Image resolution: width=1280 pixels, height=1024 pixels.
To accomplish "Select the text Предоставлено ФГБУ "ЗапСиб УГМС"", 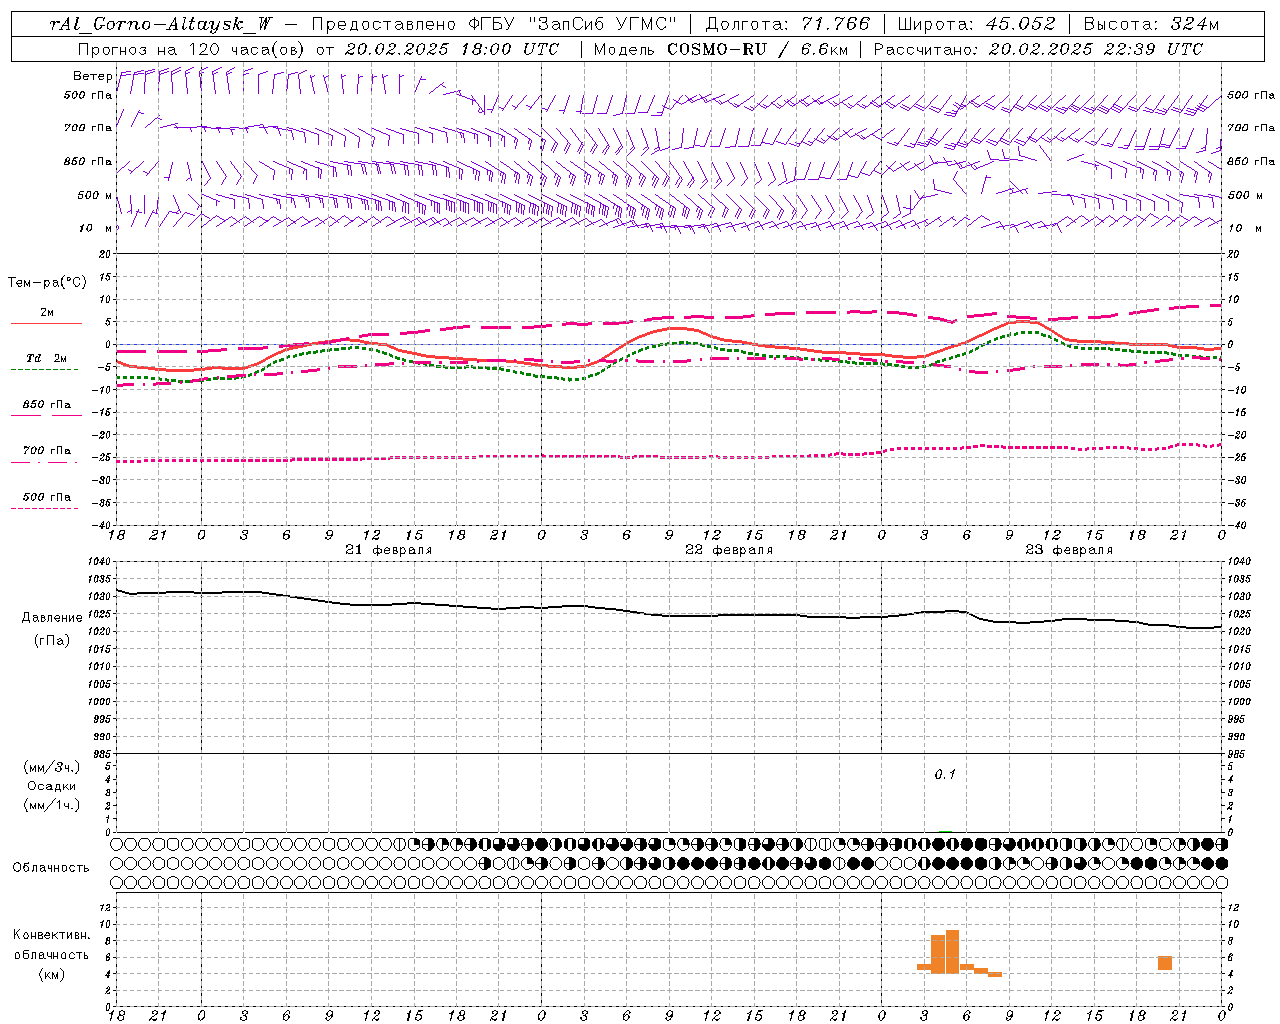I will pos(495,24).
